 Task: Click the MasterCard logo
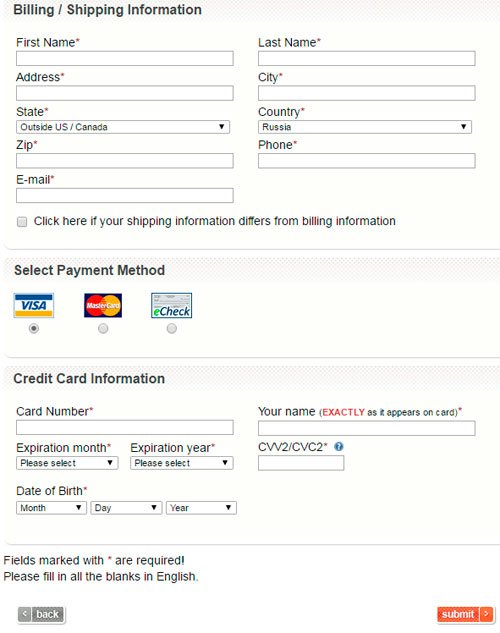point(103,306)
